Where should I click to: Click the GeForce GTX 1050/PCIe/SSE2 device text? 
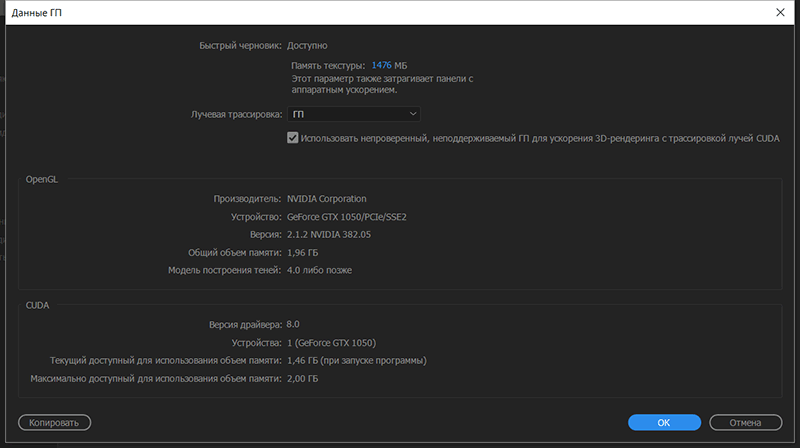pyautogui.click(x=346, y=217)
